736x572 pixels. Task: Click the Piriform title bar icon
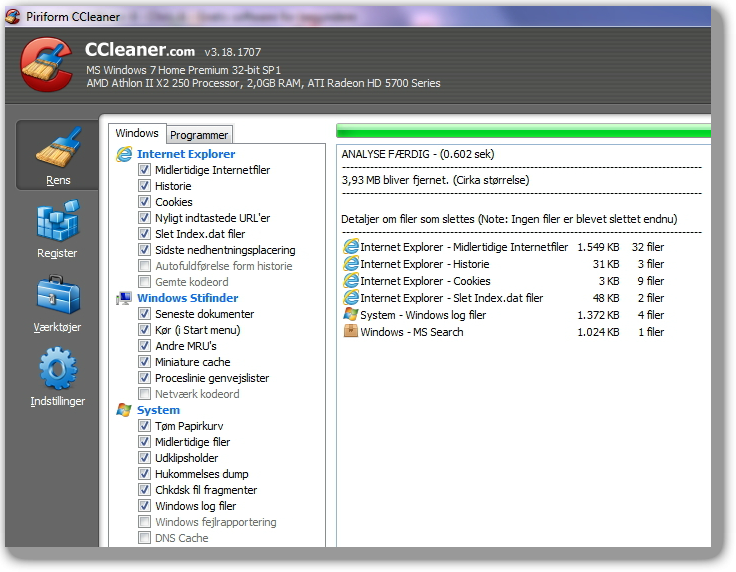[13, 16]
